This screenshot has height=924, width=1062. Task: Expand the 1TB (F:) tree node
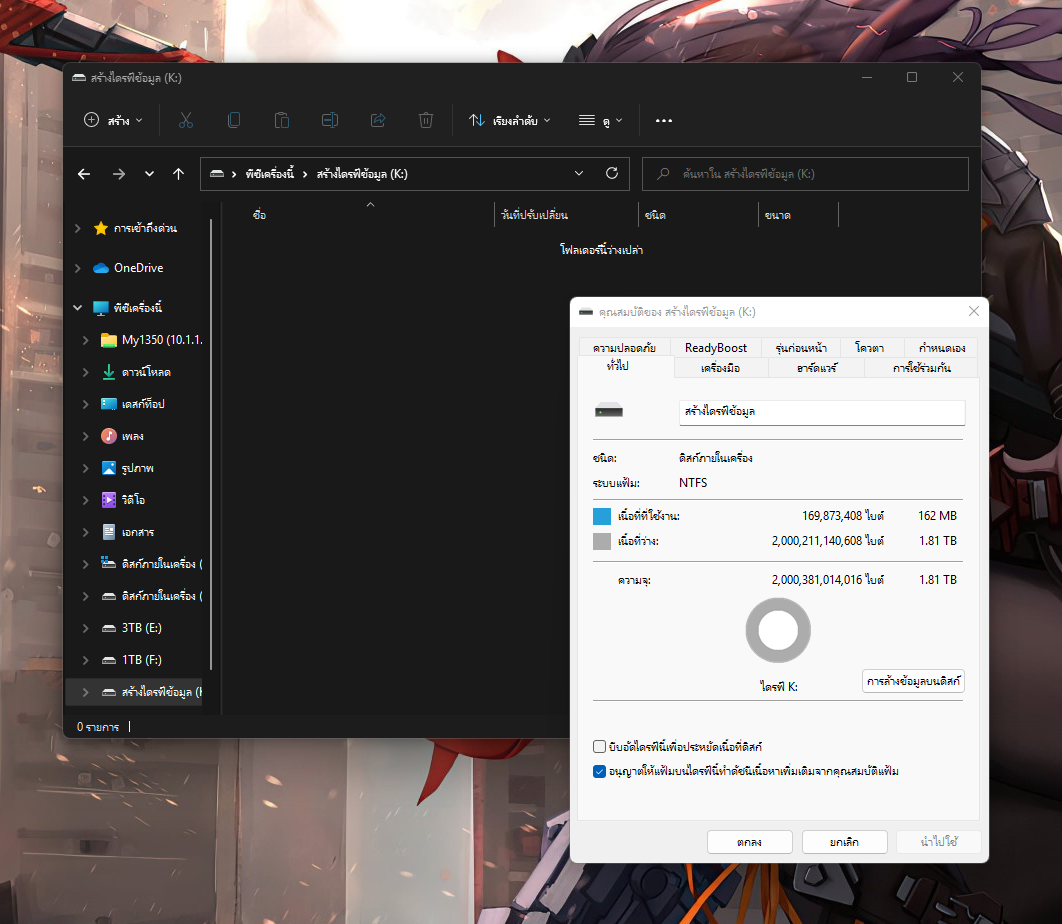click(86, 660)
